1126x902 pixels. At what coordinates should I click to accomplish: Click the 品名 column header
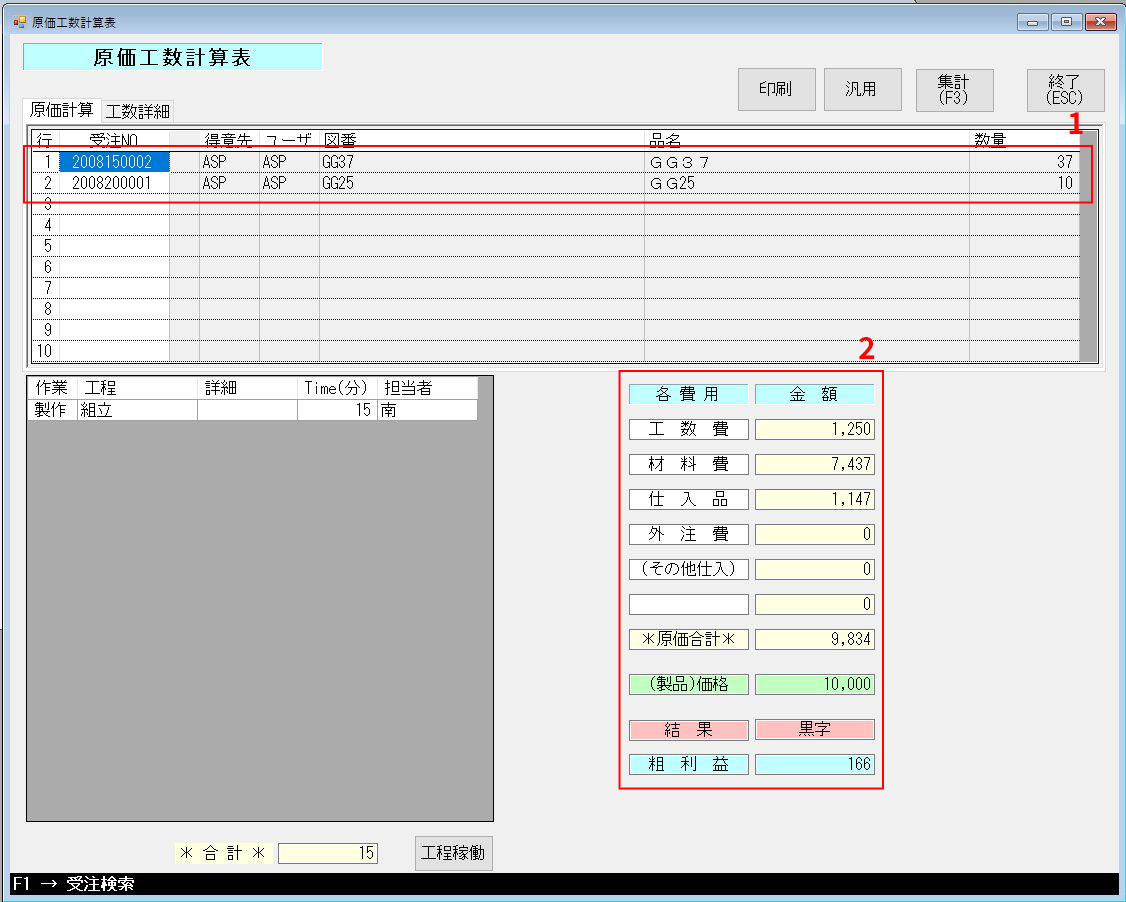pyautogui.click(x=806, y=140)
